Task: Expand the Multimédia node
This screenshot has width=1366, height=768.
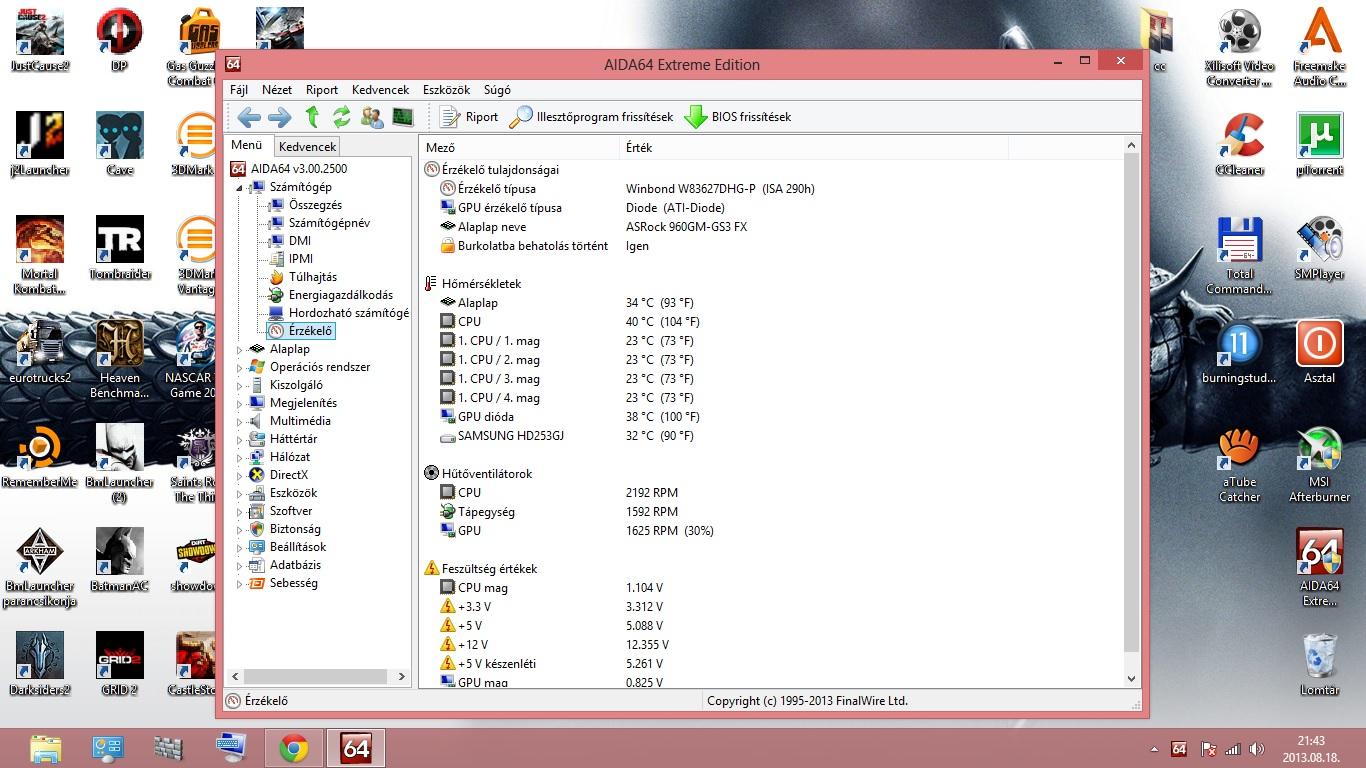Action: (240, 421)
